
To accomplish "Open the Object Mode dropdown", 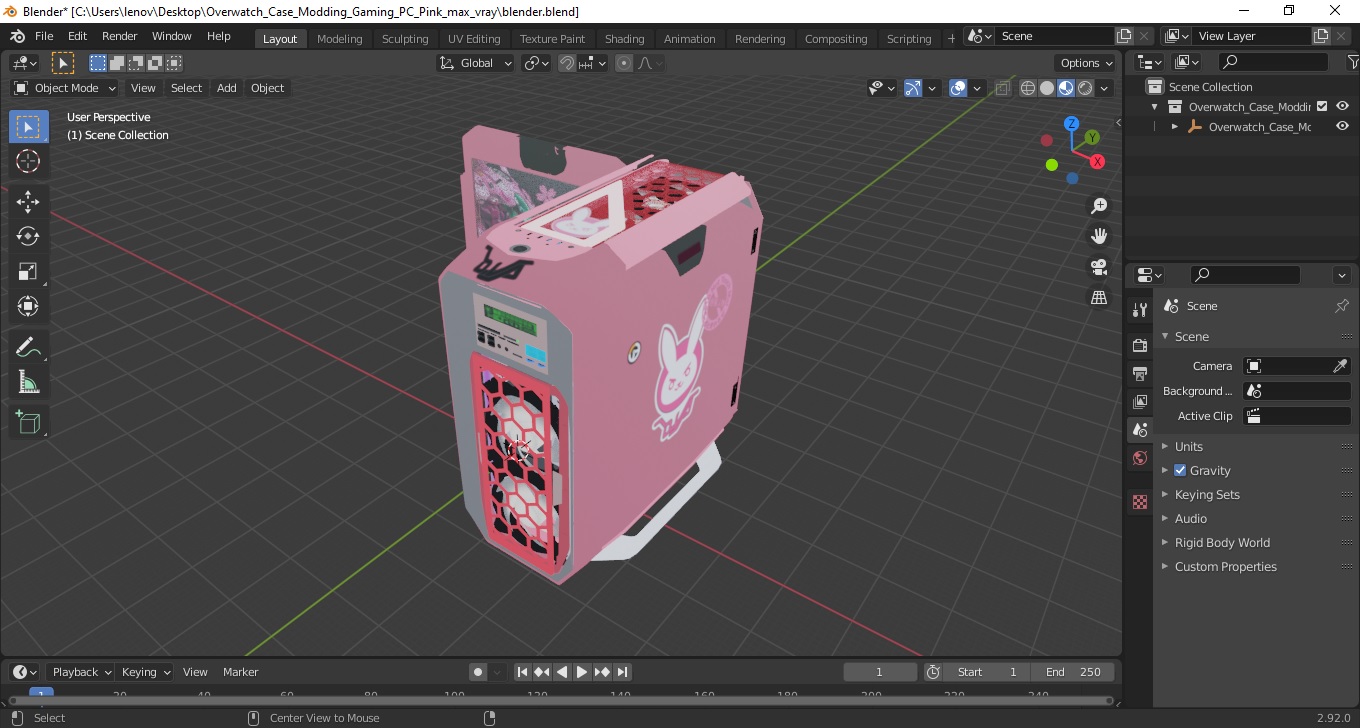I will click(66, 88).
